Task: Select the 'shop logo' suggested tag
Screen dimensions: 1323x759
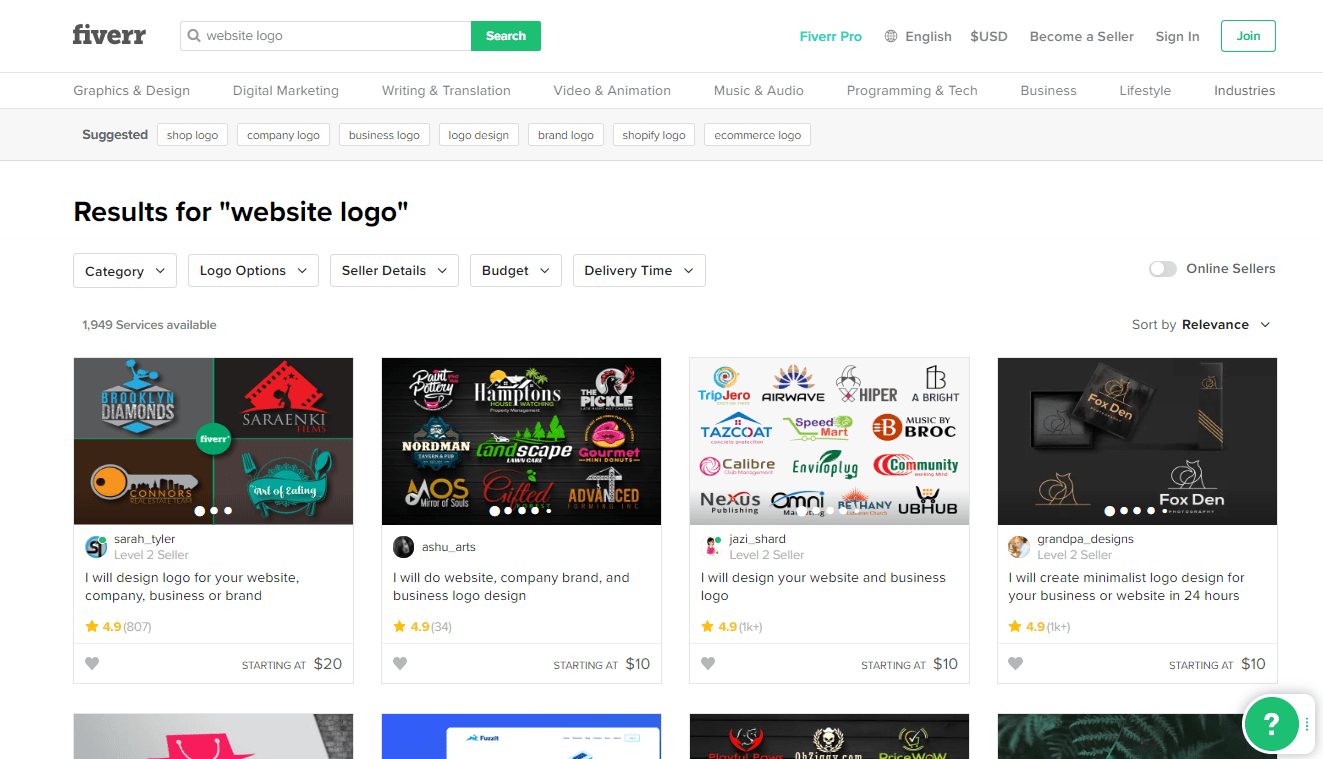Action: click(x=192, y=135)
